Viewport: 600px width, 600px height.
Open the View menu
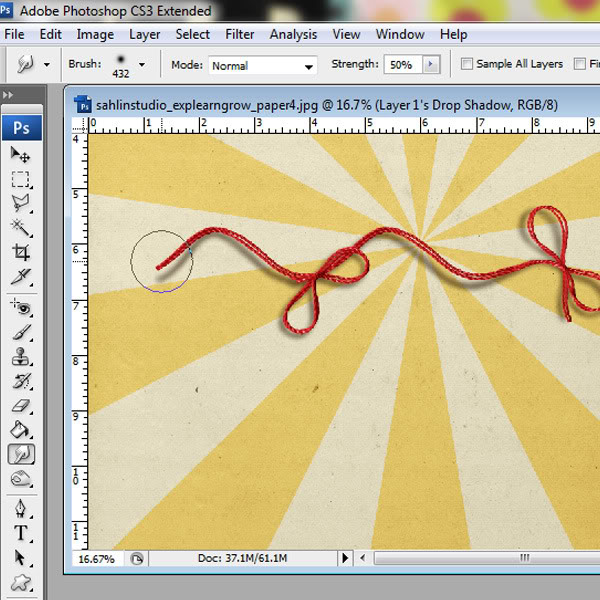pyautogui.click(x=346, y=34)
